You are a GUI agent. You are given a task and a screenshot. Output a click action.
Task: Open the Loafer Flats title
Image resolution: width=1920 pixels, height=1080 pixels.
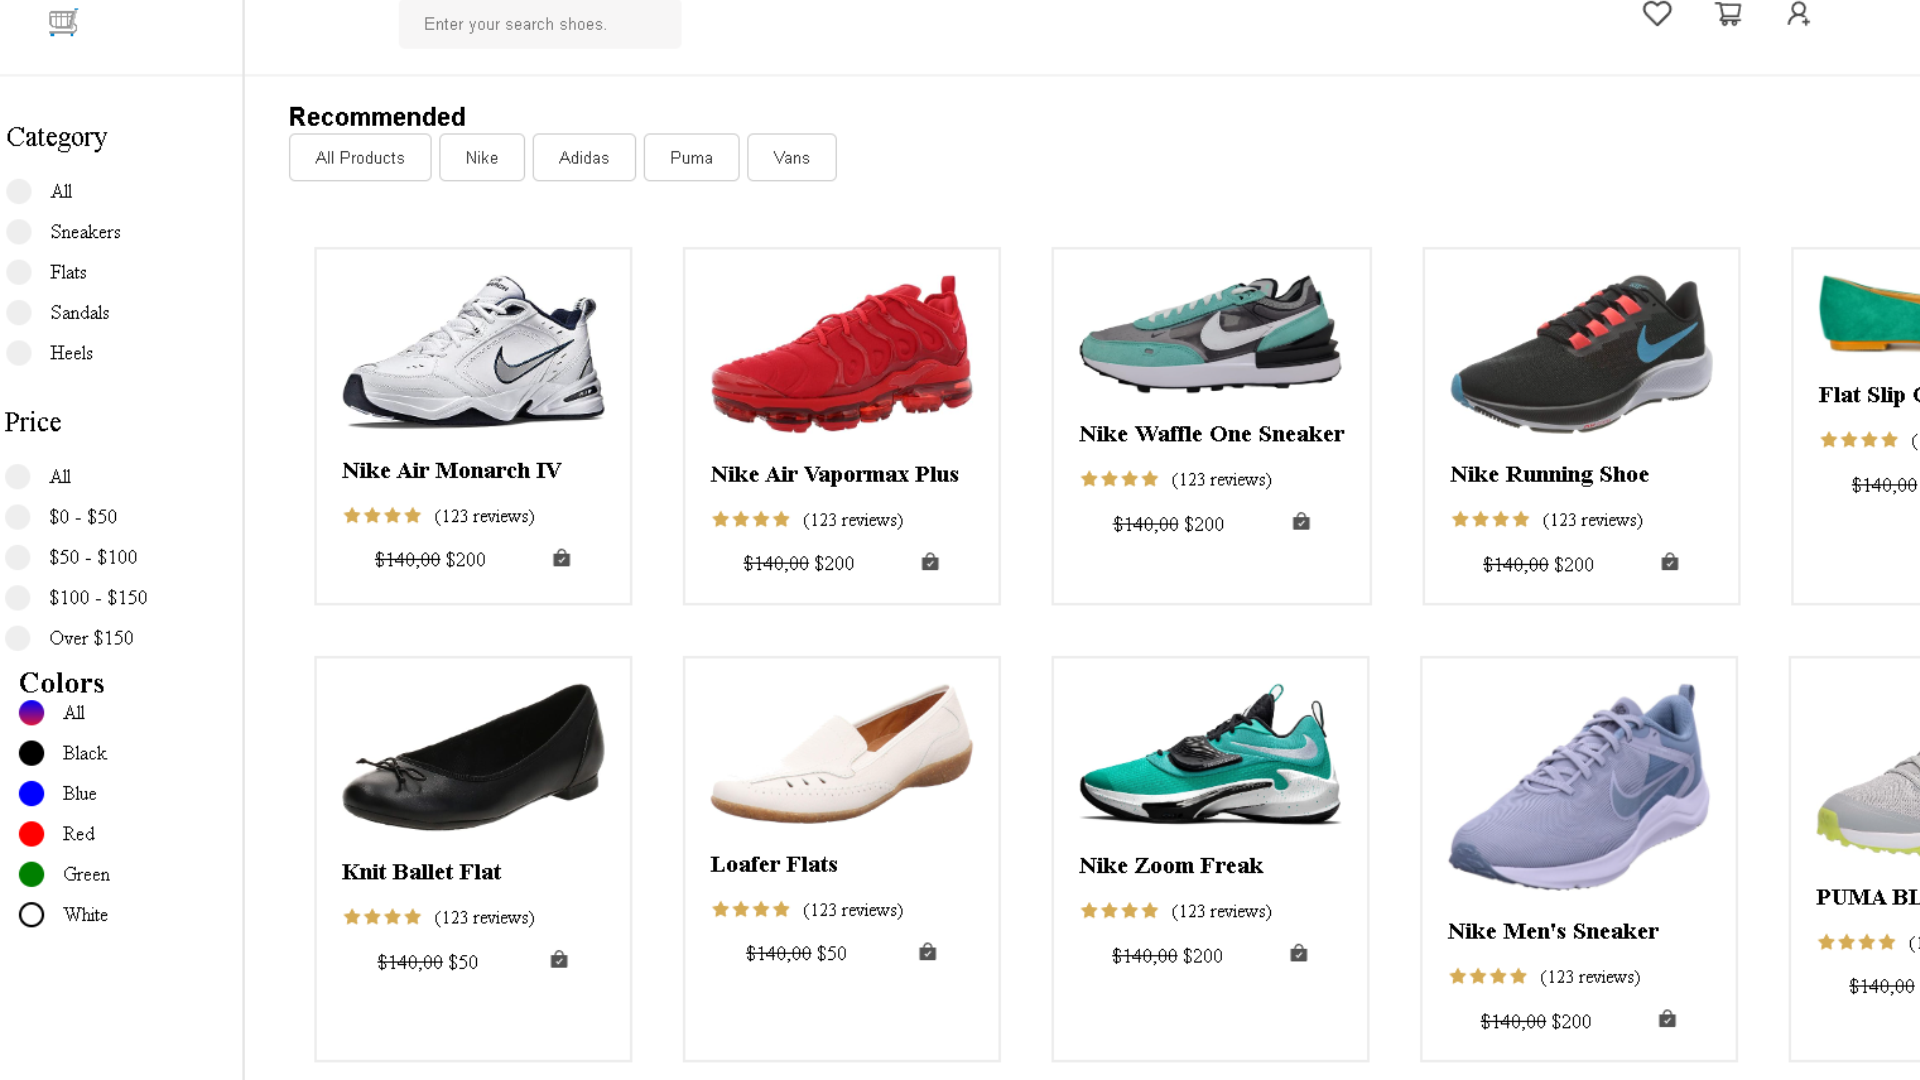(x=774, y=864)
